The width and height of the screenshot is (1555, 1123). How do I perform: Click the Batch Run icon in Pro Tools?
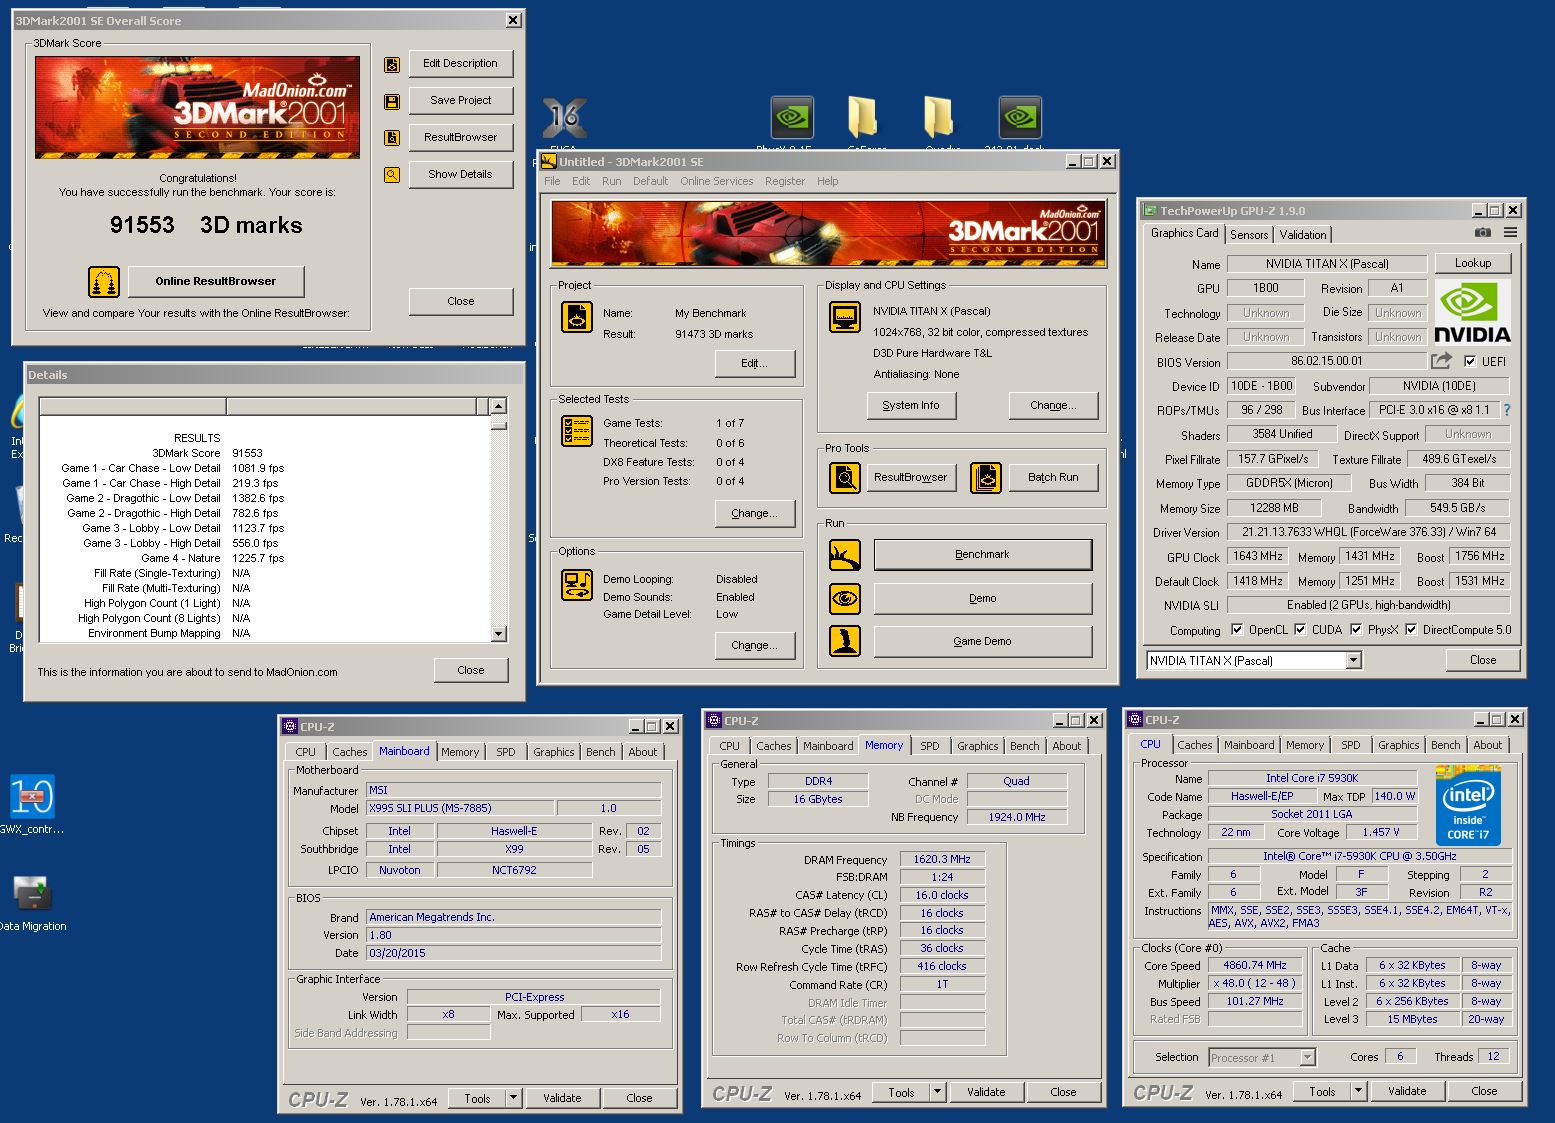click(x=986, y=478)
